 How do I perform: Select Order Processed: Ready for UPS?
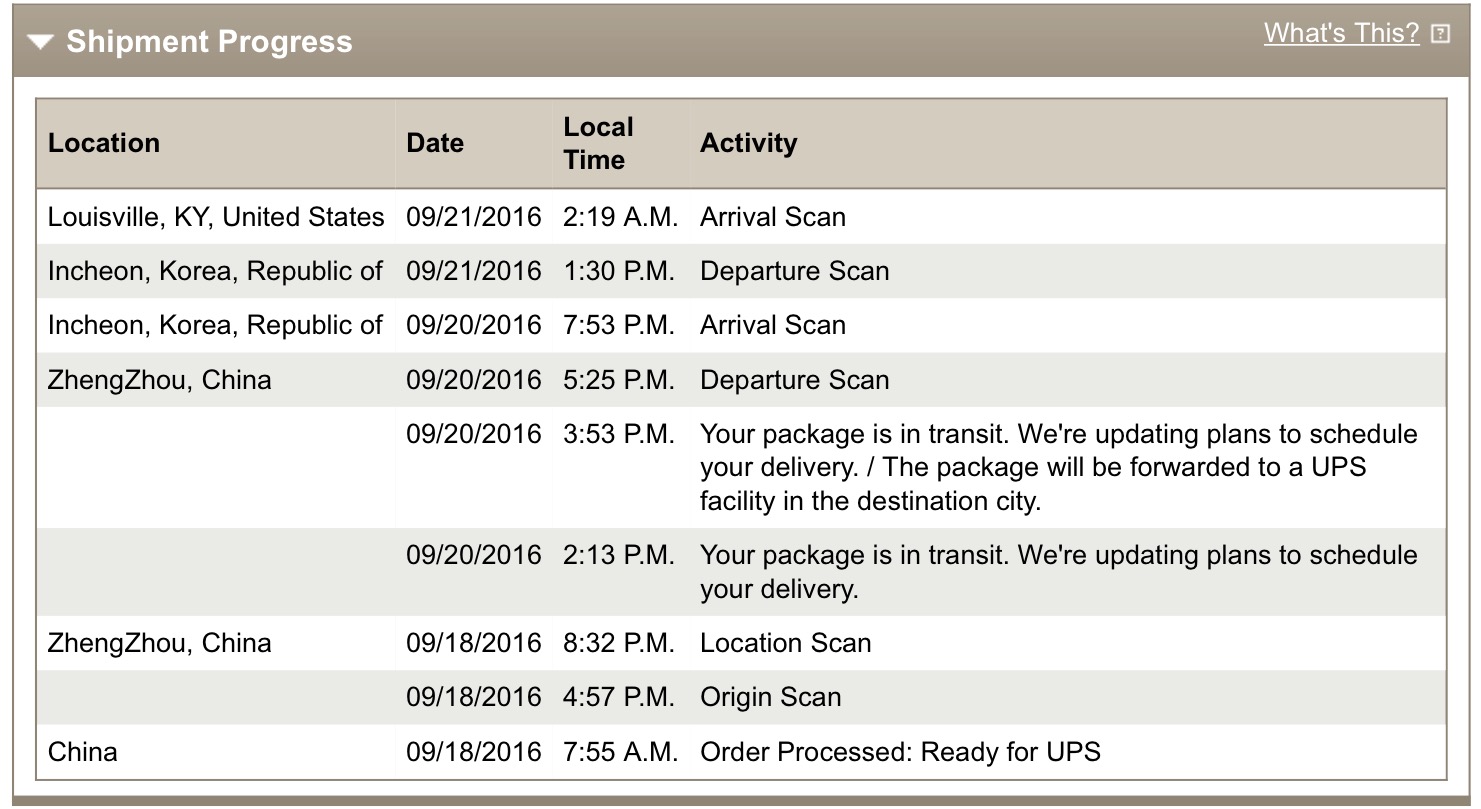[900, 751]
